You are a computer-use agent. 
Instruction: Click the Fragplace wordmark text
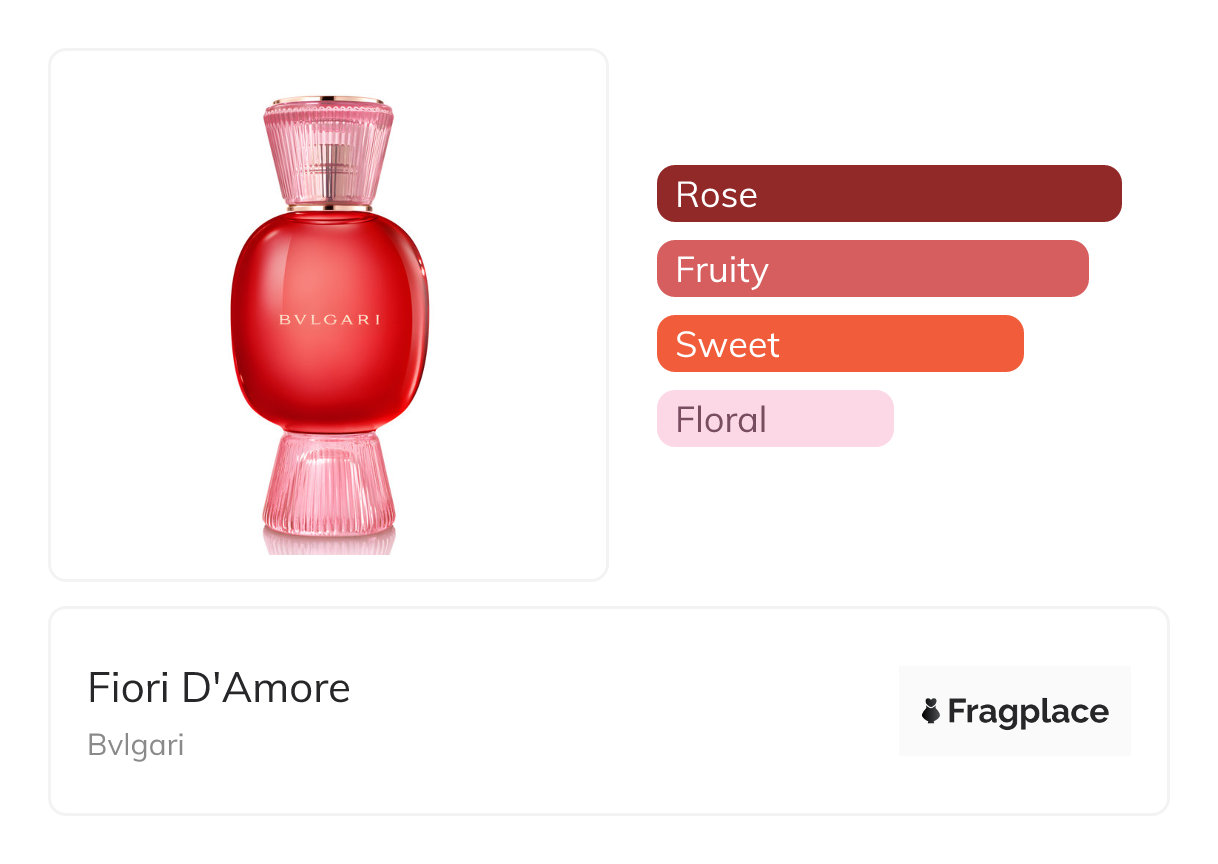tap(1027, 711)
